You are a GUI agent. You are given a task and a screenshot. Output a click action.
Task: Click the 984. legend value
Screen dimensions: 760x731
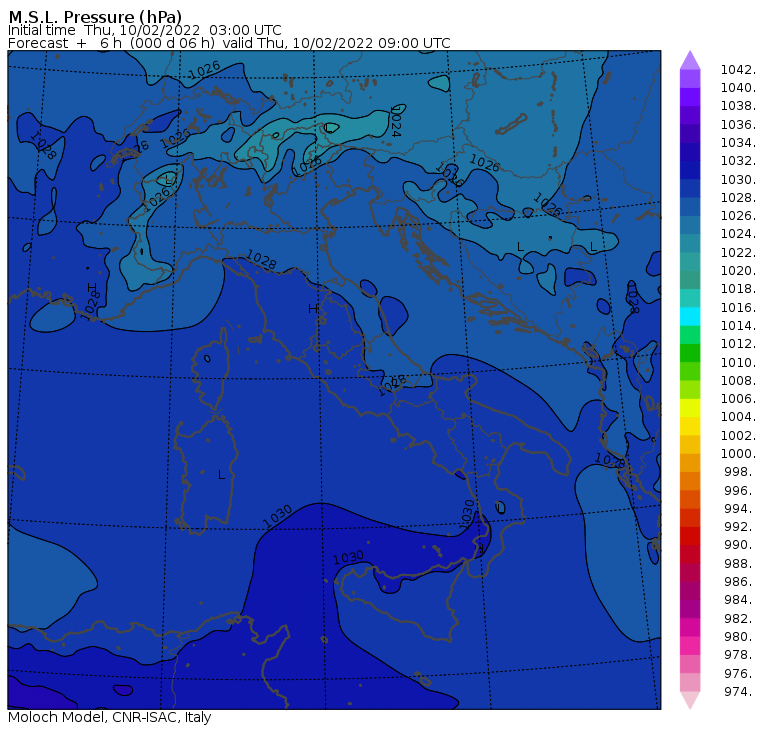pos(740,600)
